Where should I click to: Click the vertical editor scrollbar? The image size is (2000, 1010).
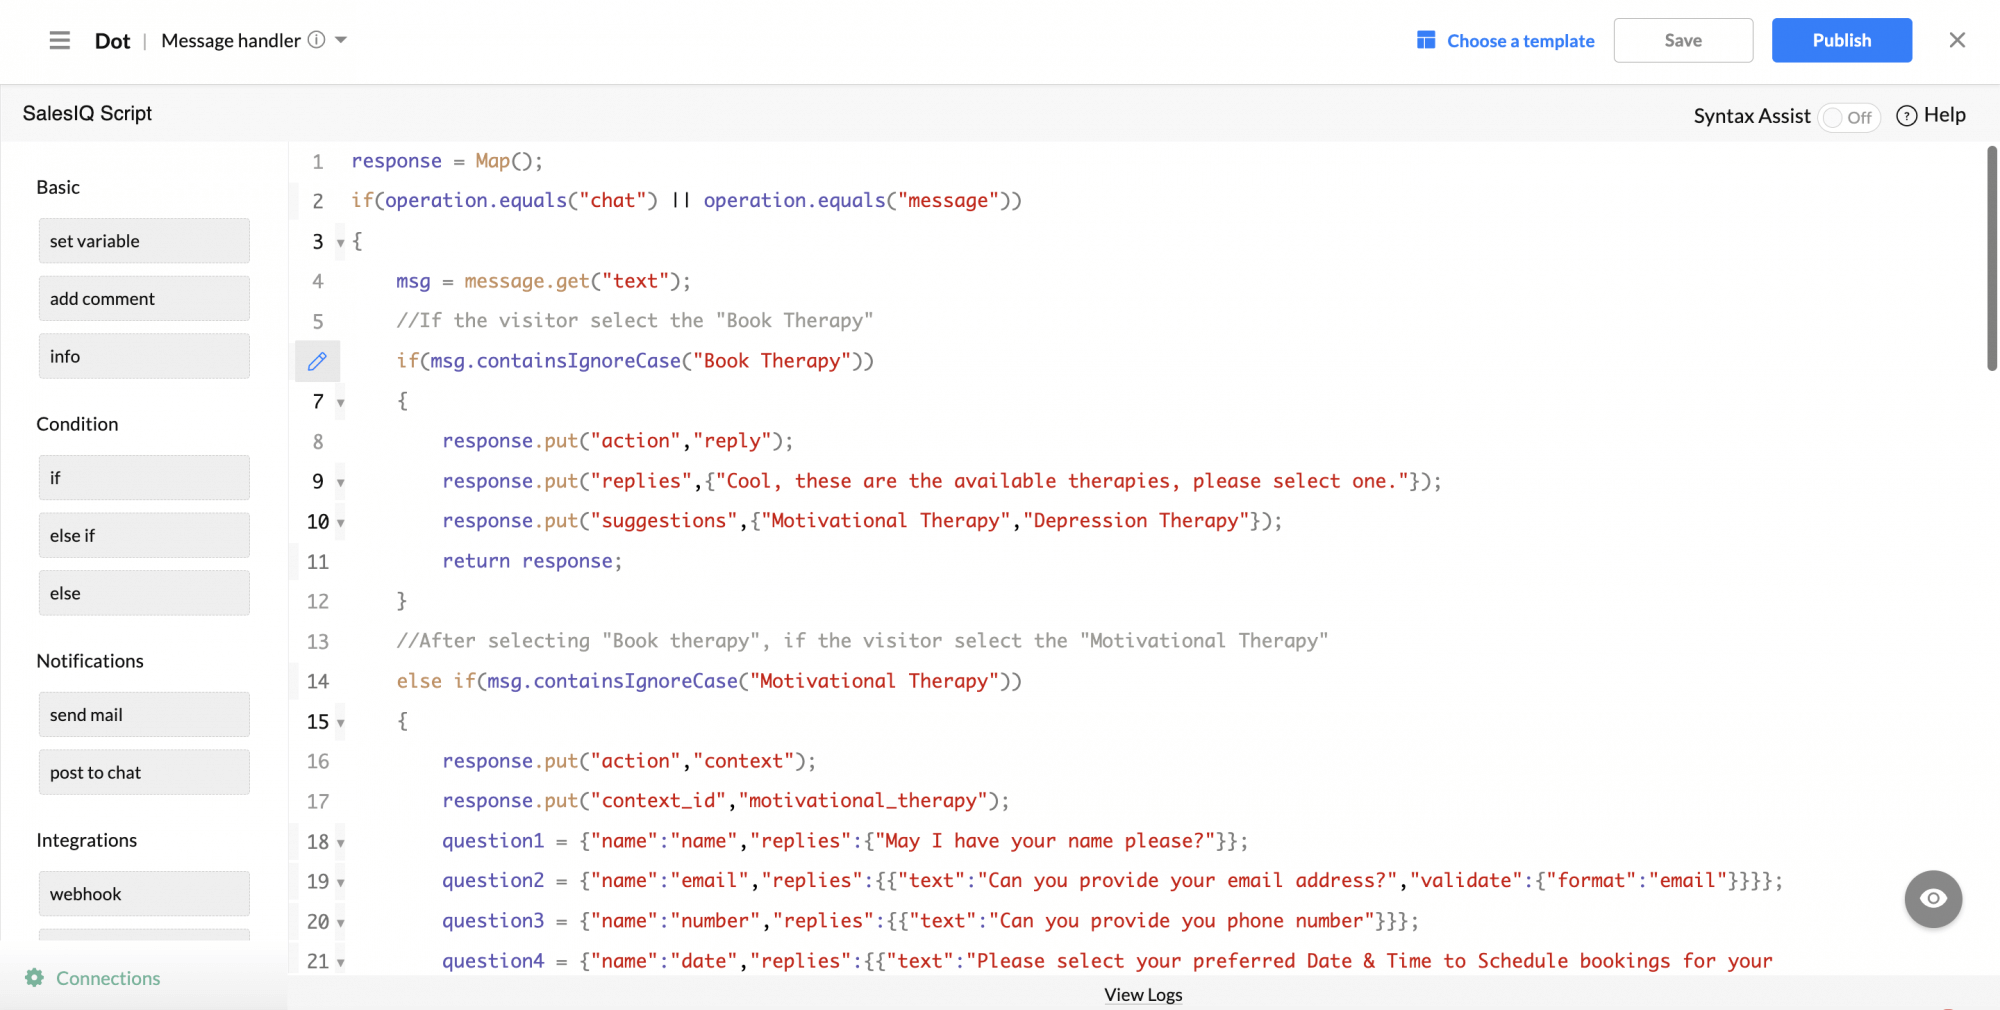tap(1991, 260)
